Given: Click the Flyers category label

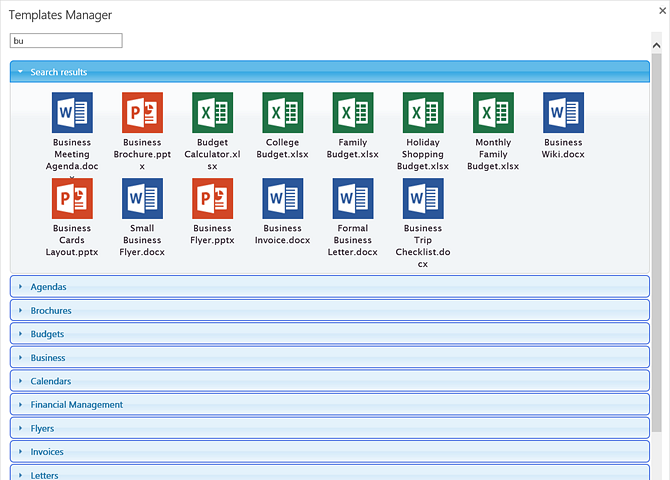Looking at the screenshot, I should pos(42,428).
